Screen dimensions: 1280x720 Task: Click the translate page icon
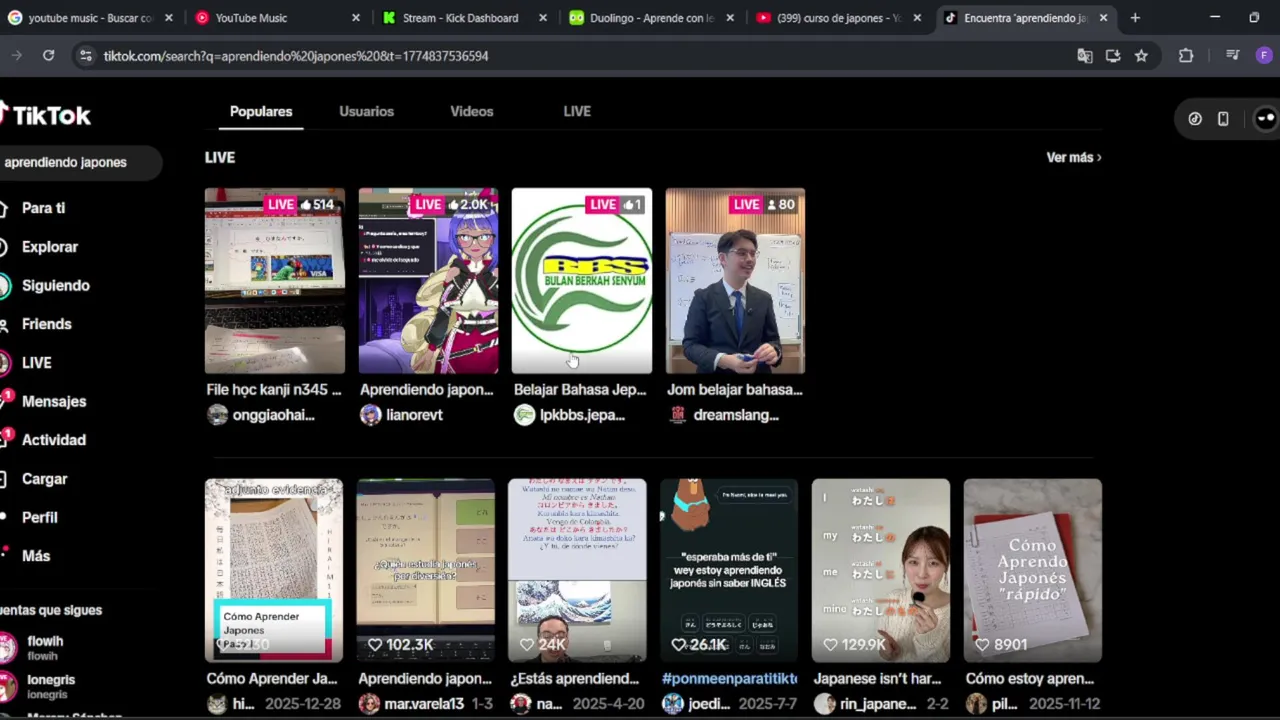pyautogui.click(x=1085, y=56)
